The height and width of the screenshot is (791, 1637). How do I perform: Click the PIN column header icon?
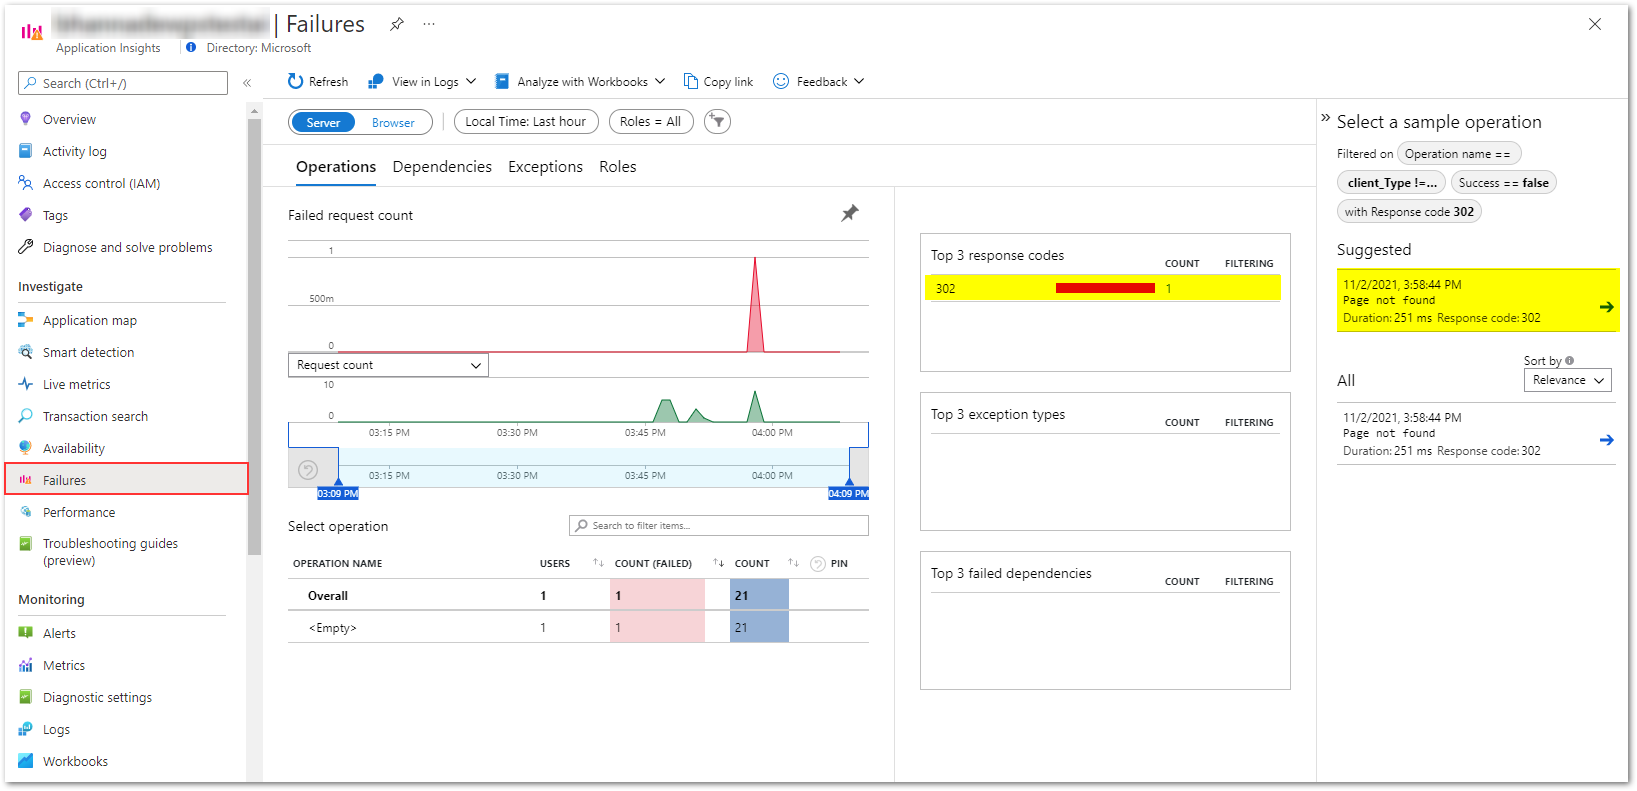tap(818, 564)
